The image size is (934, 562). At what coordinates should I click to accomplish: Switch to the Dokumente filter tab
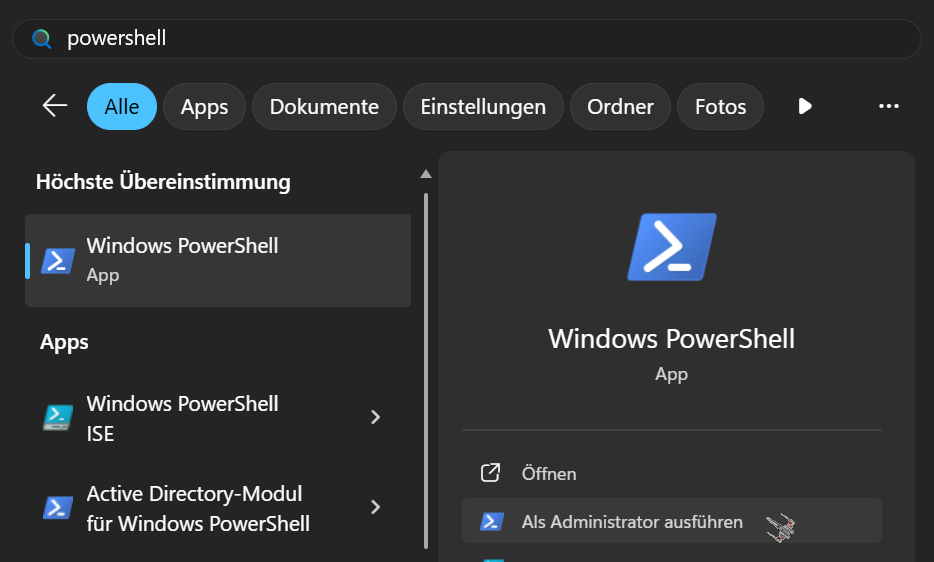pyautogui.click(x=324, y=107)
